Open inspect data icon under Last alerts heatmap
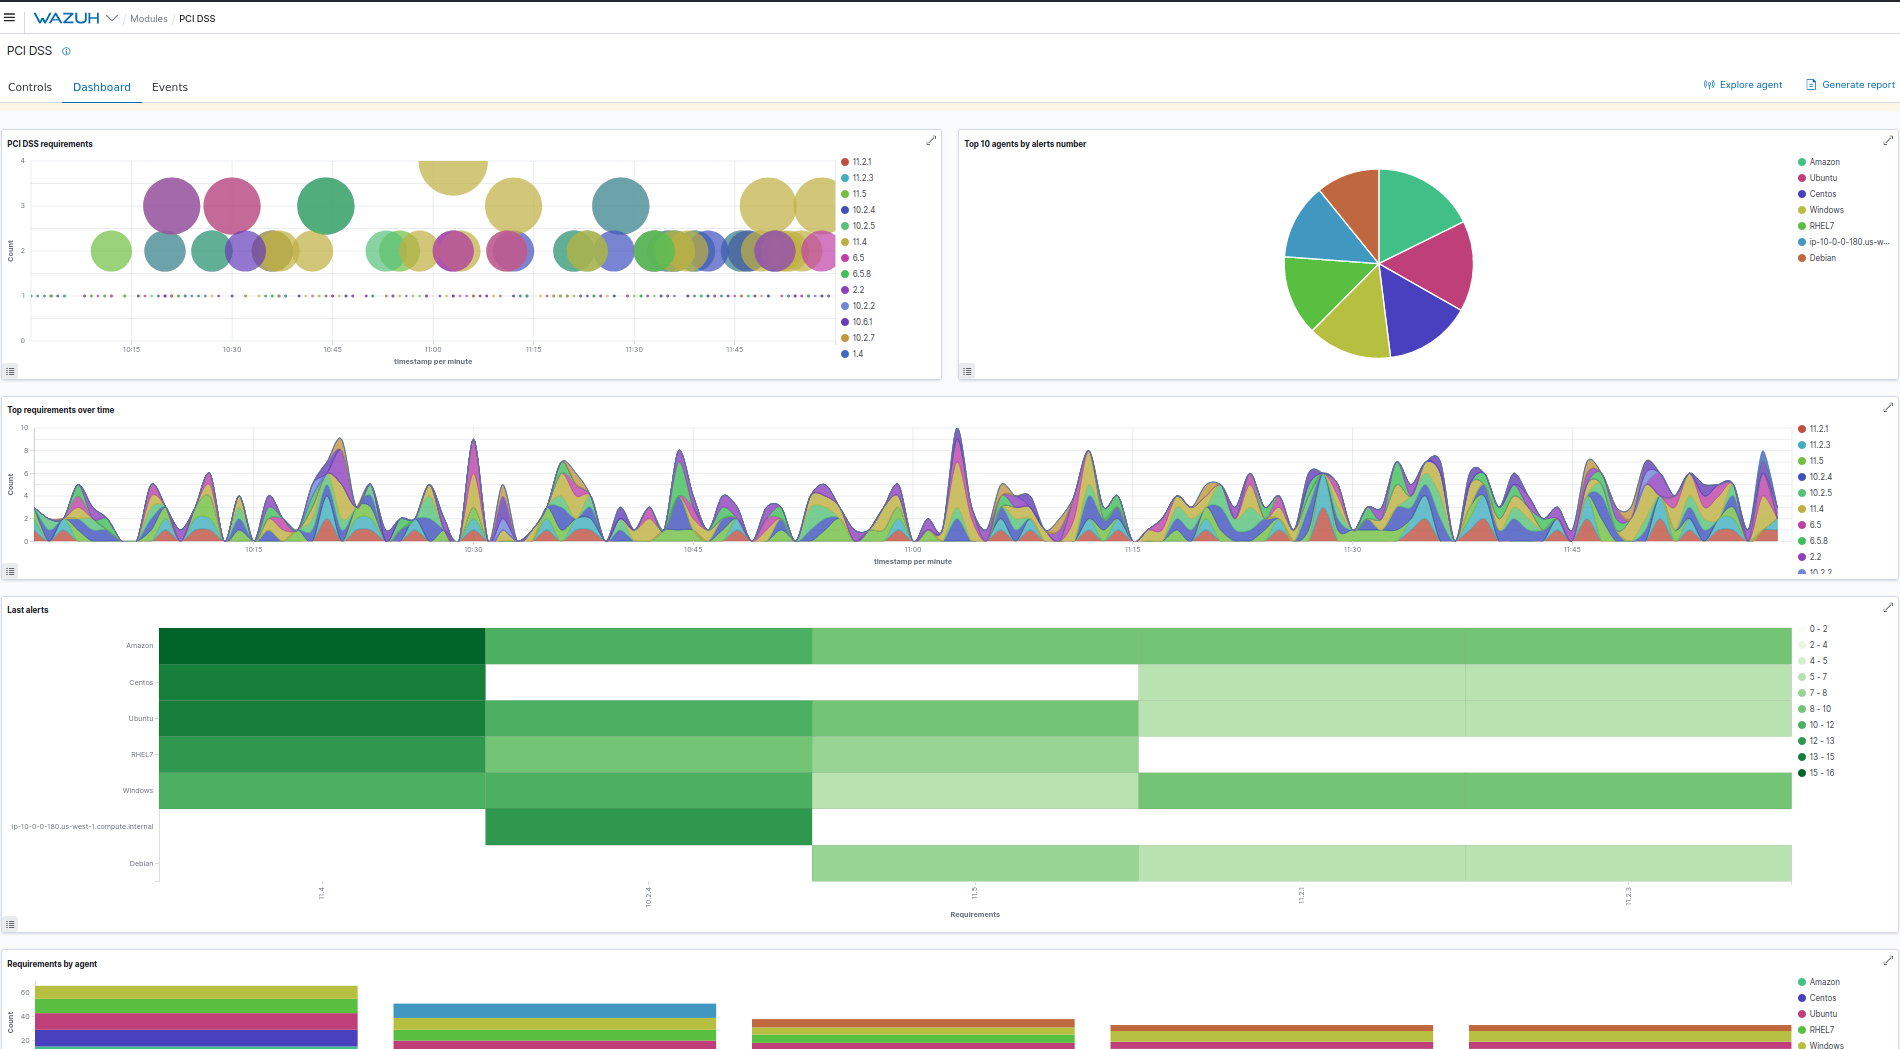The width and height of the screenshot is (1900, 1049). (x=11, y=924)
